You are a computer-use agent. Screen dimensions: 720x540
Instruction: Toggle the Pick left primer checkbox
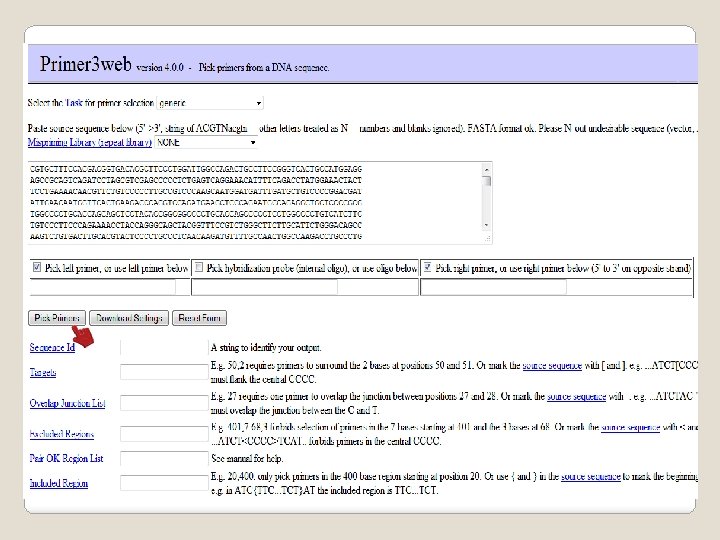point(37,267)
